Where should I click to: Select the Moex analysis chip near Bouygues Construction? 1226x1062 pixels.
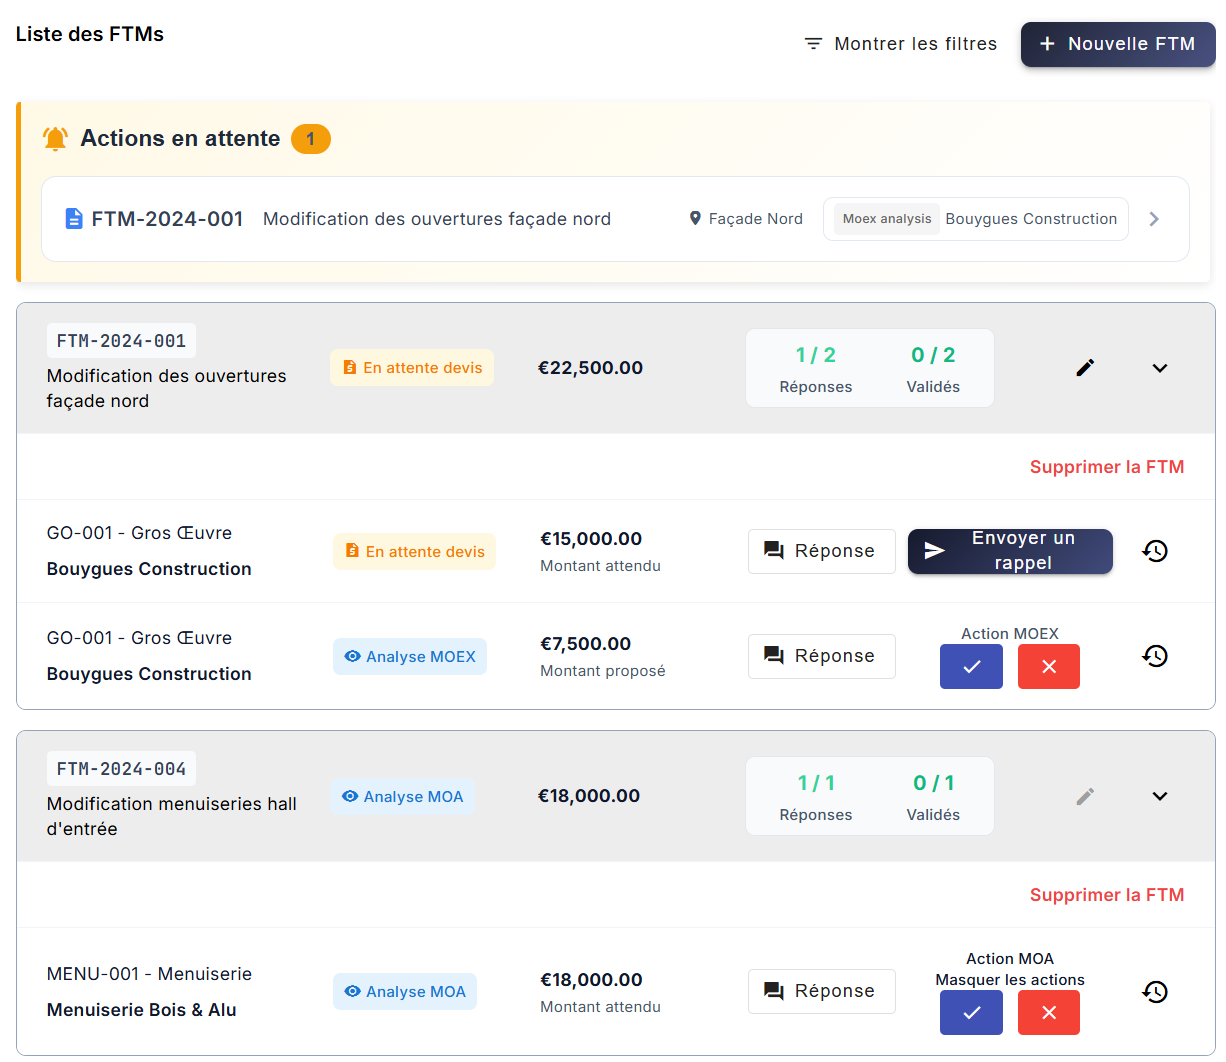point(888,218)
